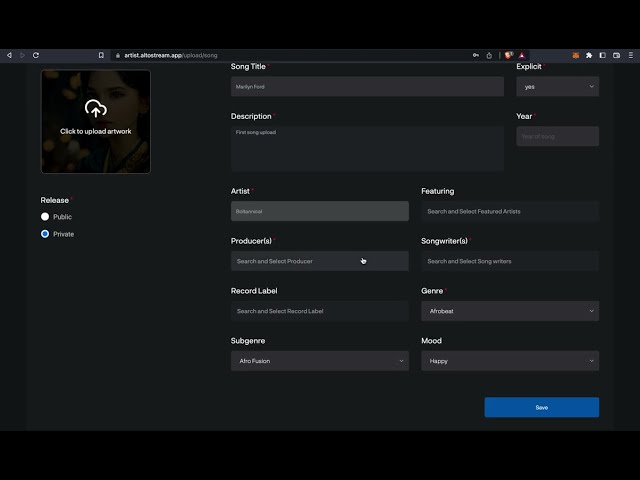The image size is (640, 480).
Task: Select the Private release option
Action: click(45, 234)
